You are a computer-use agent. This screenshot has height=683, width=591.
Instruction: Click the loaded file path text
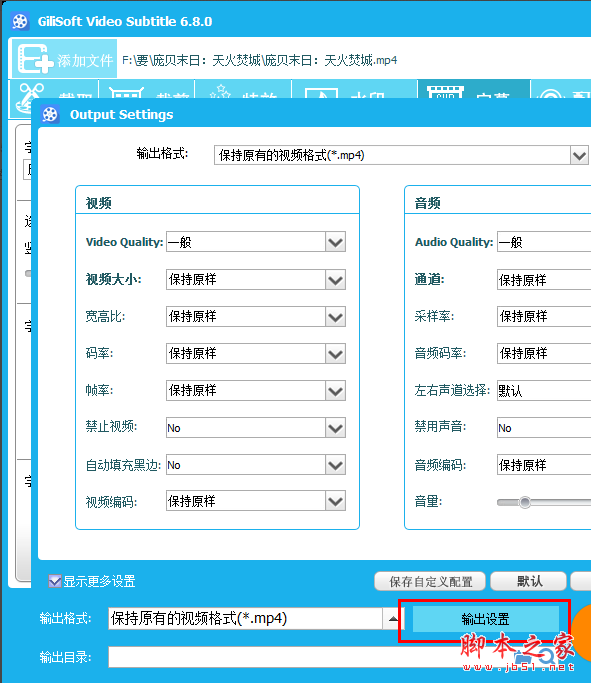click(x=260, y=60)
